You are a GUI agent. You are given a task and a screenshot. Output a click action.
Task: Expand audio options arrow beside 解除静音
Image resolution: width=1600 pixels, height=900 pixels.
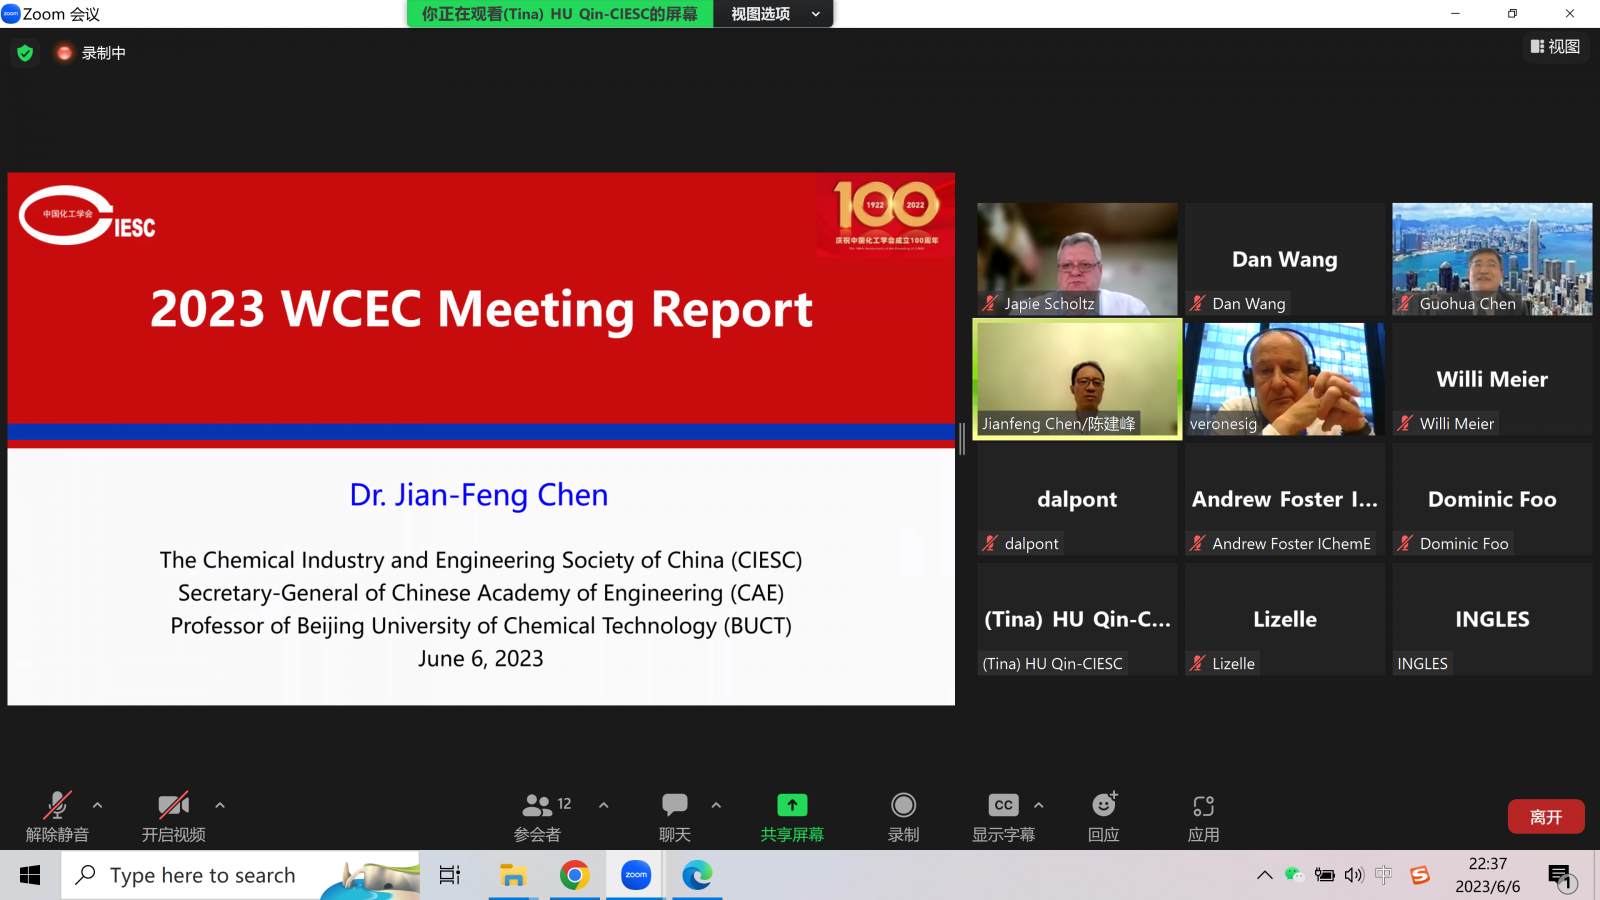coord(97,805)
